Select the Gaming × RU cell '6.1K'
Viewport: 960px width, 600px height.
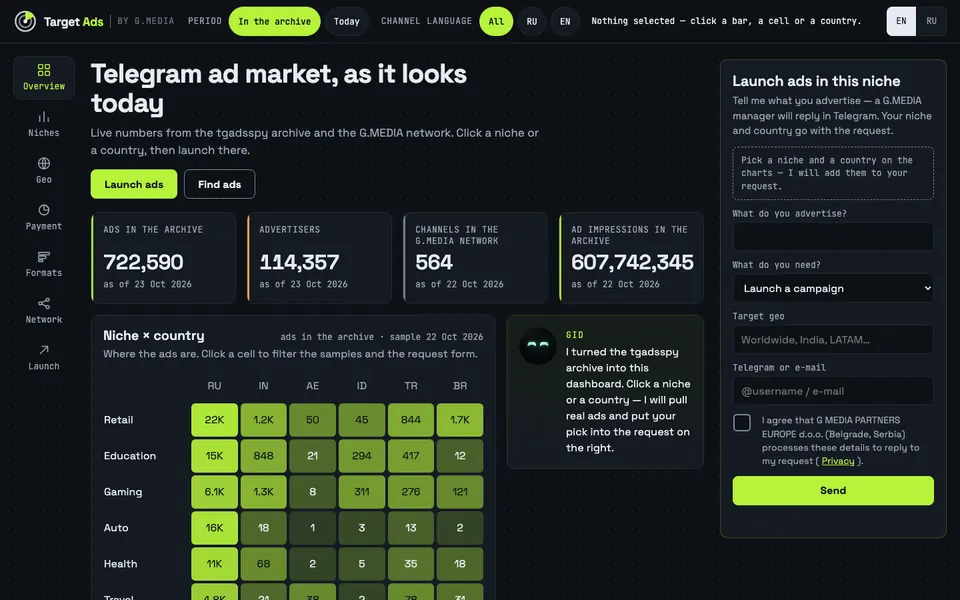214,492
